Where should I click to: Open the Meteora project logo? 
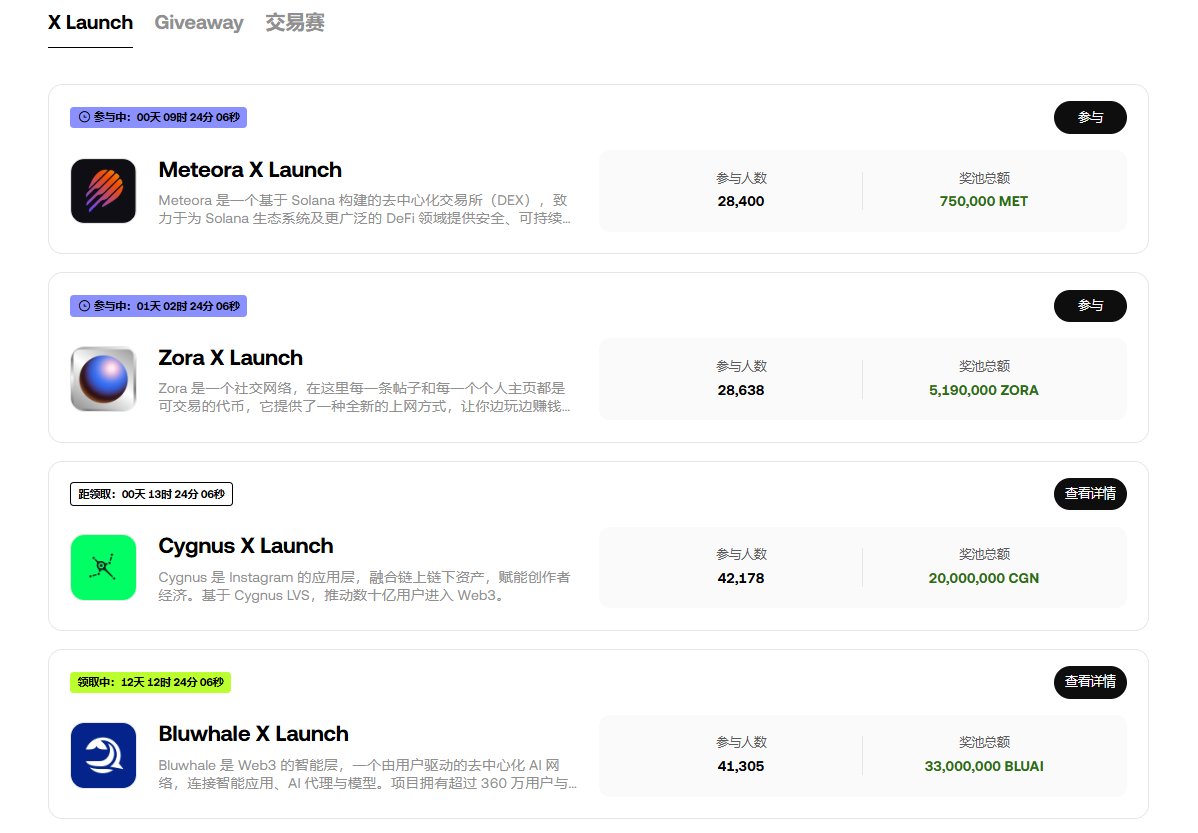[103, 191]
